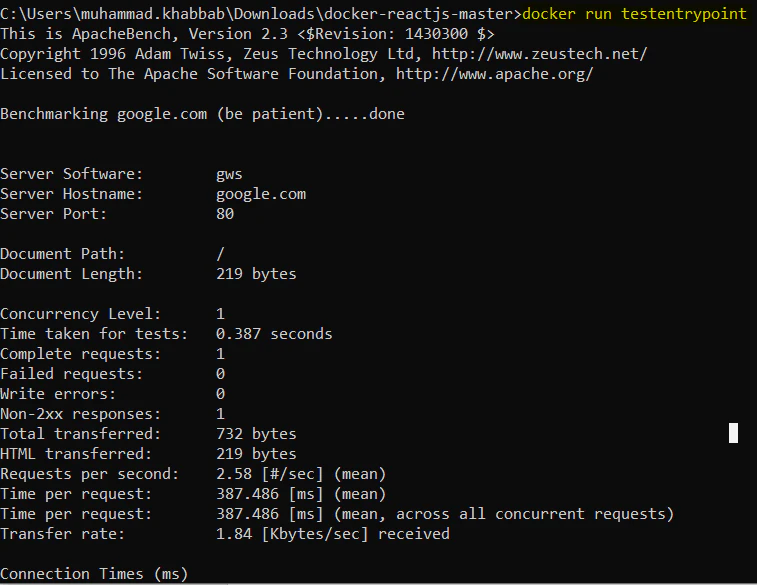Click the Document Length '219 bytes' value
The image size is (757, 585).
[x=256, y=274]
